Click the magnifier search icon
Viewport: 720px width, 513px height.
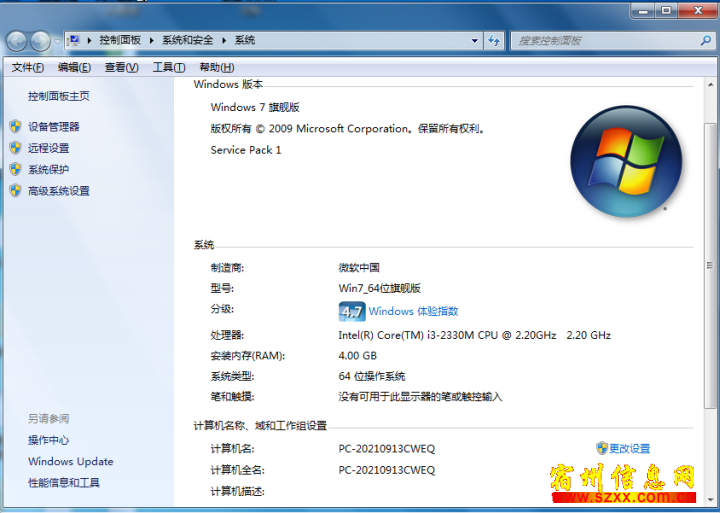[706, 41]
